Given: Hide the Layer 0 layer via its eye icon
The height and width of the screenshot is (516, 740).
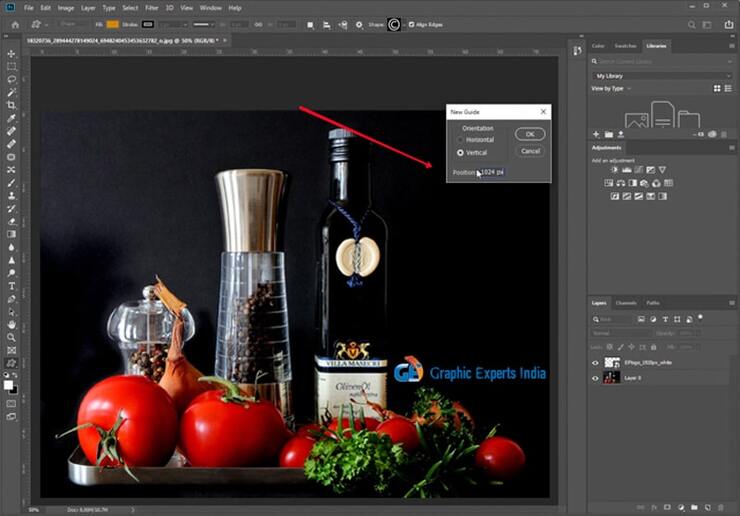Looking at the screenshot, I should point(595,378).
